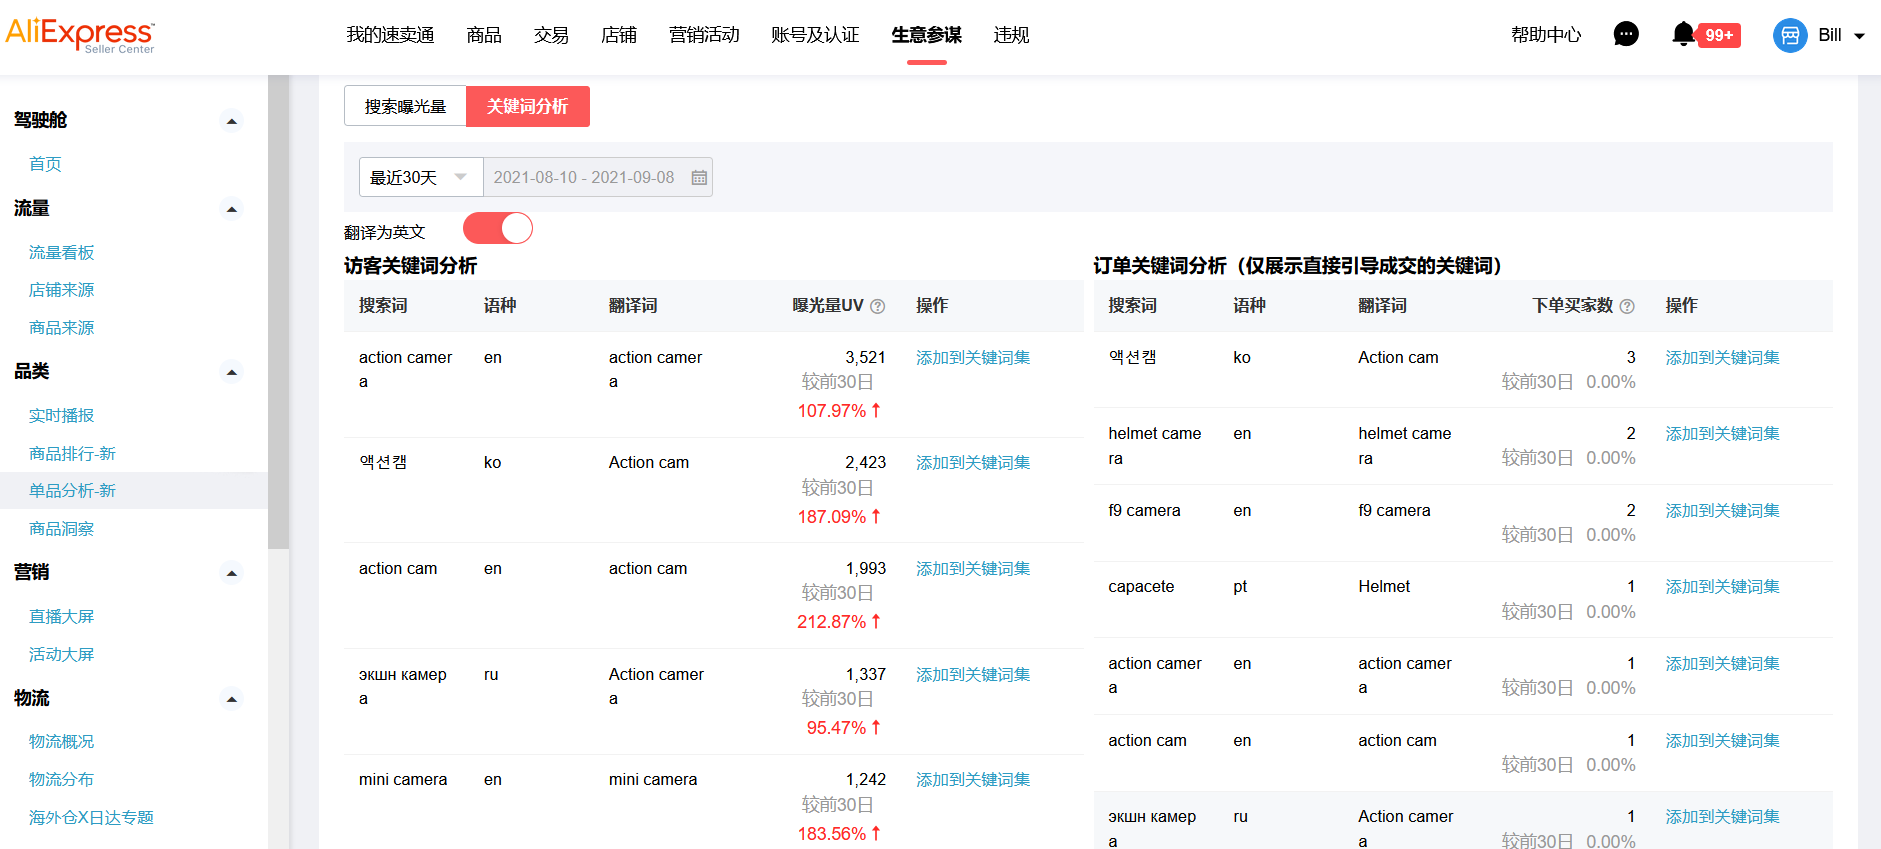The height and width of the screenshot is (849, 1881).
Task: Open 直播大屏 in sidebar
Action: [61, 617]
